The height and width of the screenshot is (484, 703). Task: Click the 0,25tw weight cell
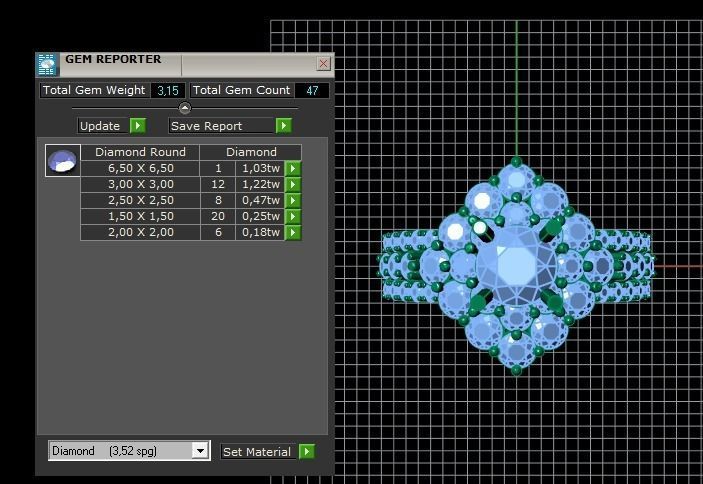coord(260,216)
